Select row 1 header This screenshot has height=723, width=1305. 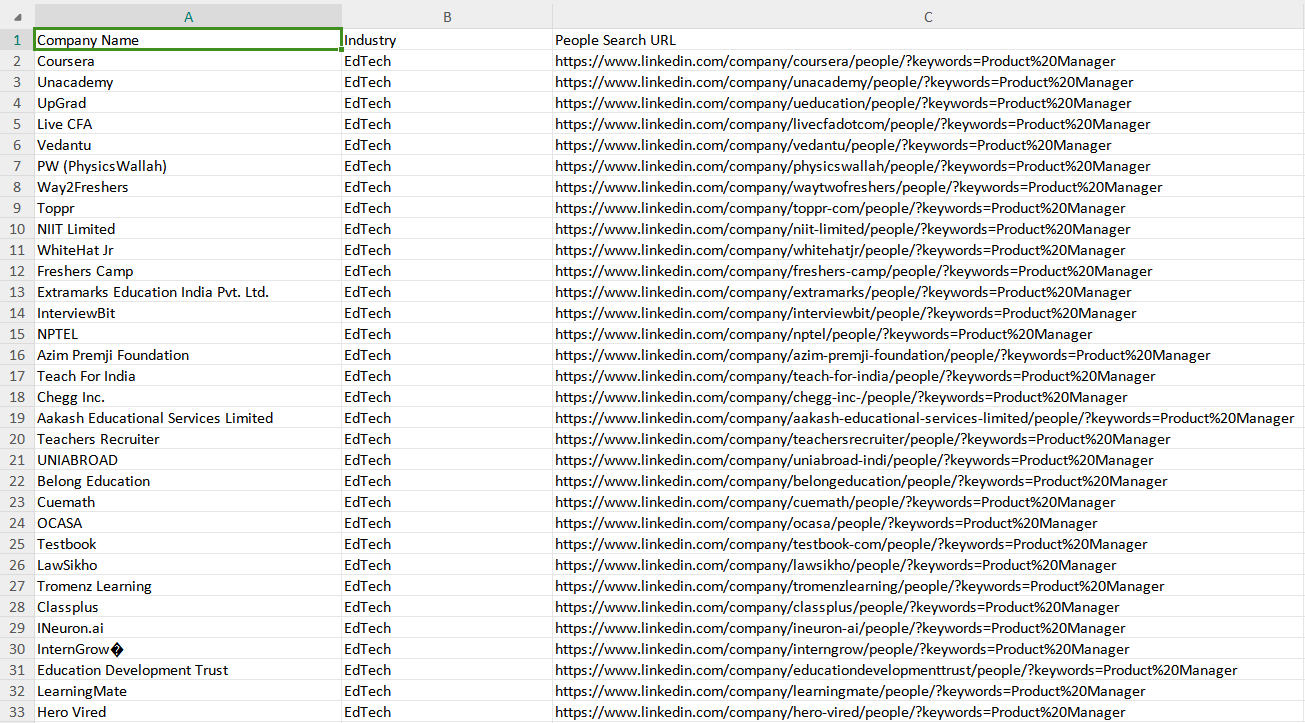17,40
